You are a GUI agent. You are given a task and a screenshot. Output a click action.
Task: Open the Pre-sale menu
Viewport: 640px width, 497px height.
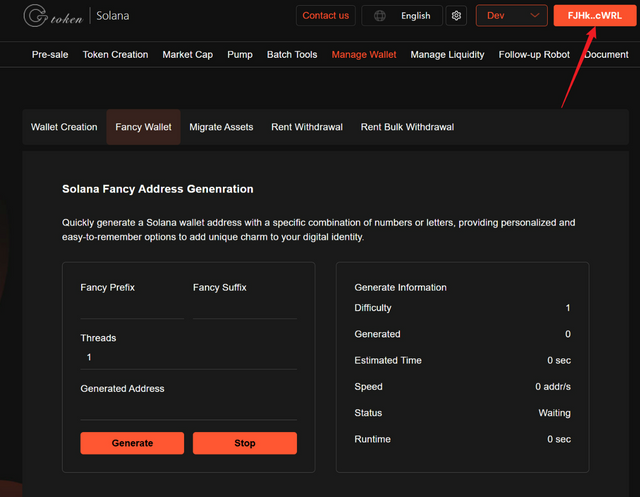point(50,55)
